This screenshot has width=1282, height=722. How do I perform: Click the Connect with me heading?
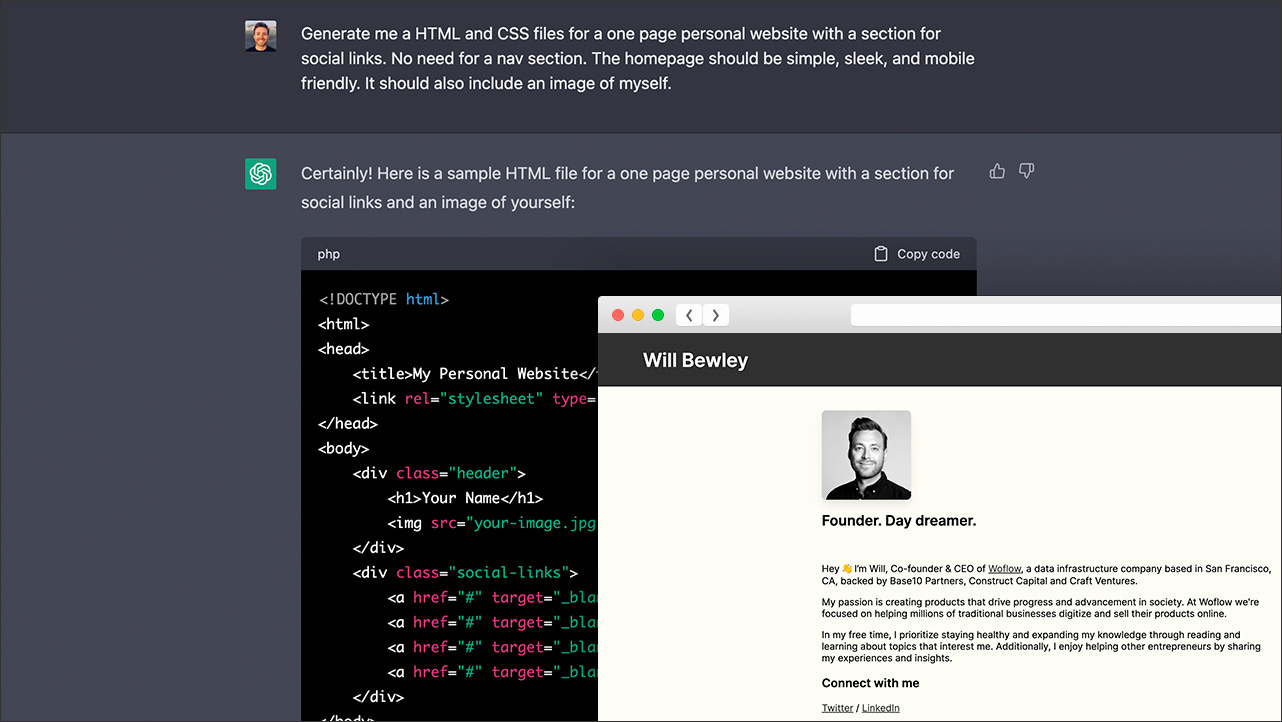point(870,683)
